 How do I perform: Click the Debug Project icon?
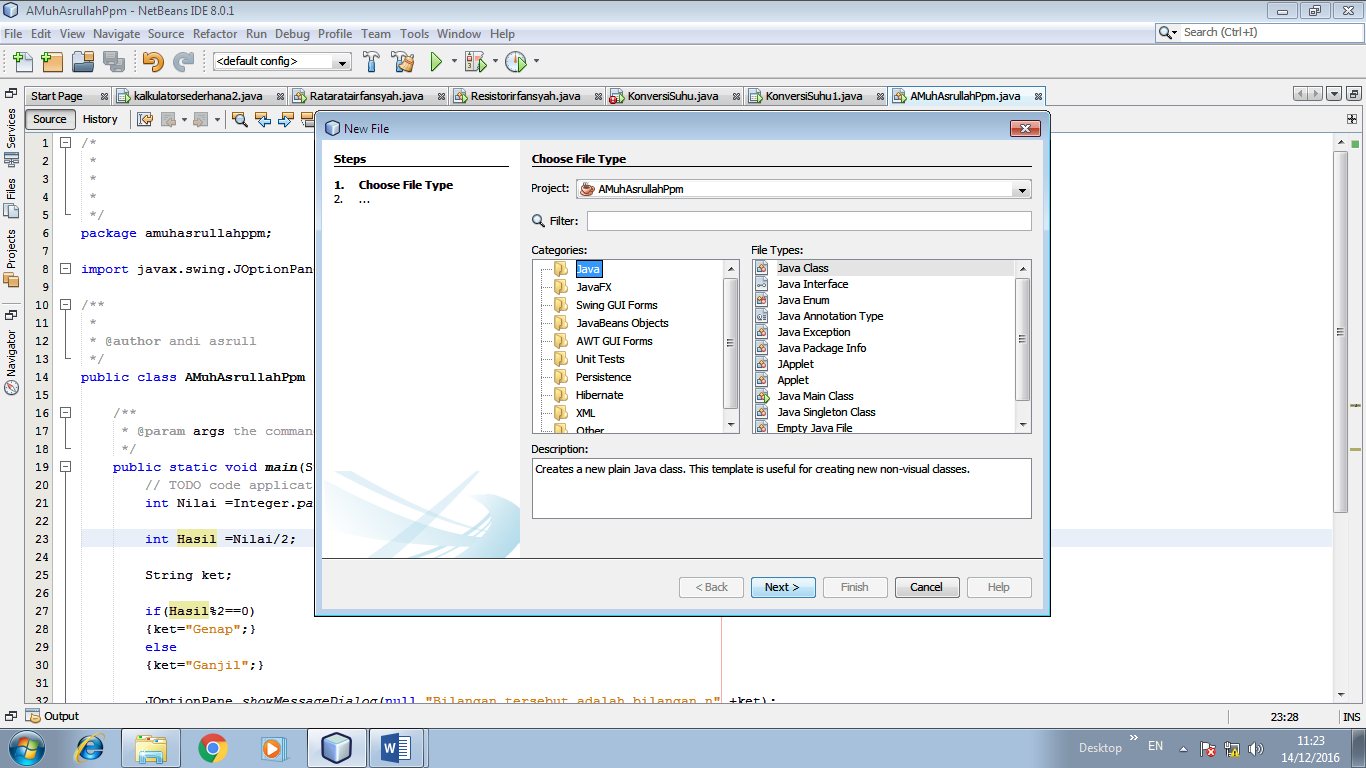[x=475, y=61]
